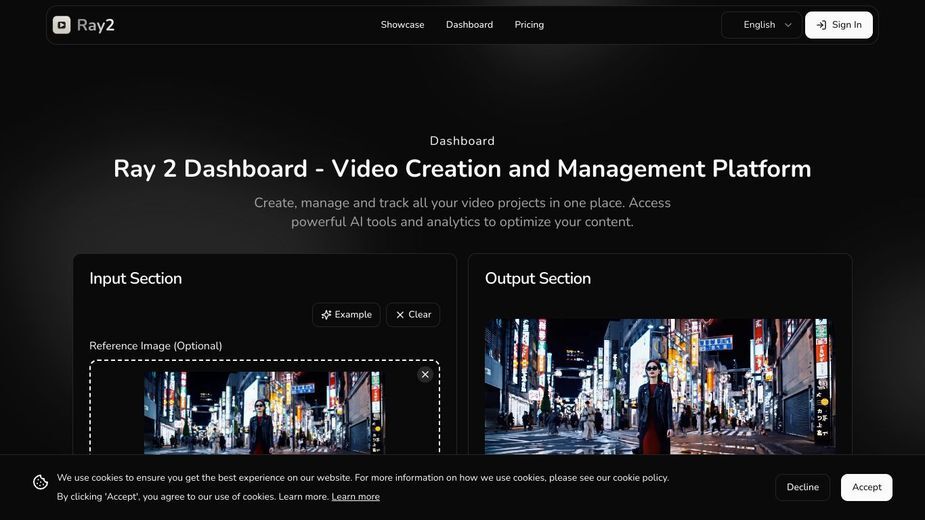
Task: Click the Ray2 logo icon
Action: pyautogui.click(x=61, y=25)
